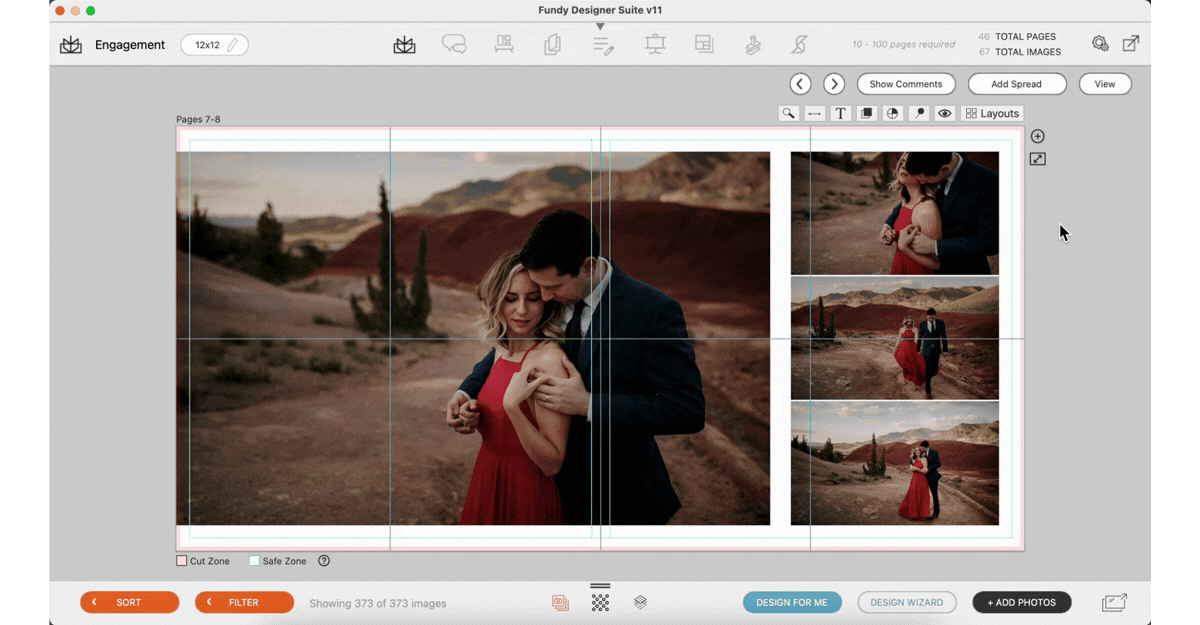This screenshot has width=1200, height=625.
Task: Toggle the eye preview icon
Action: pyautogui.click(x=945, y=114)
